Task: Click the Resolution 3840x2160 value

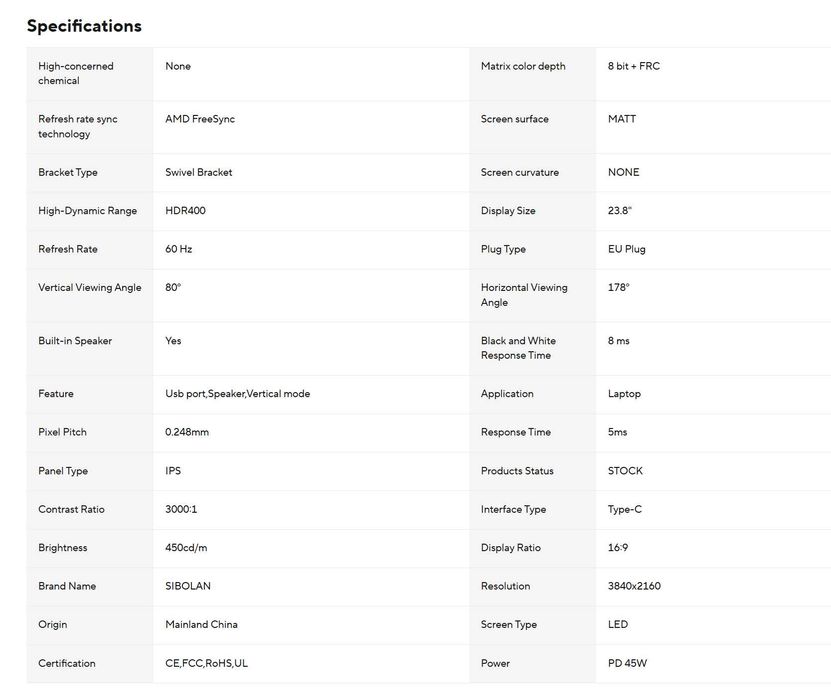Action: (634, 586)
